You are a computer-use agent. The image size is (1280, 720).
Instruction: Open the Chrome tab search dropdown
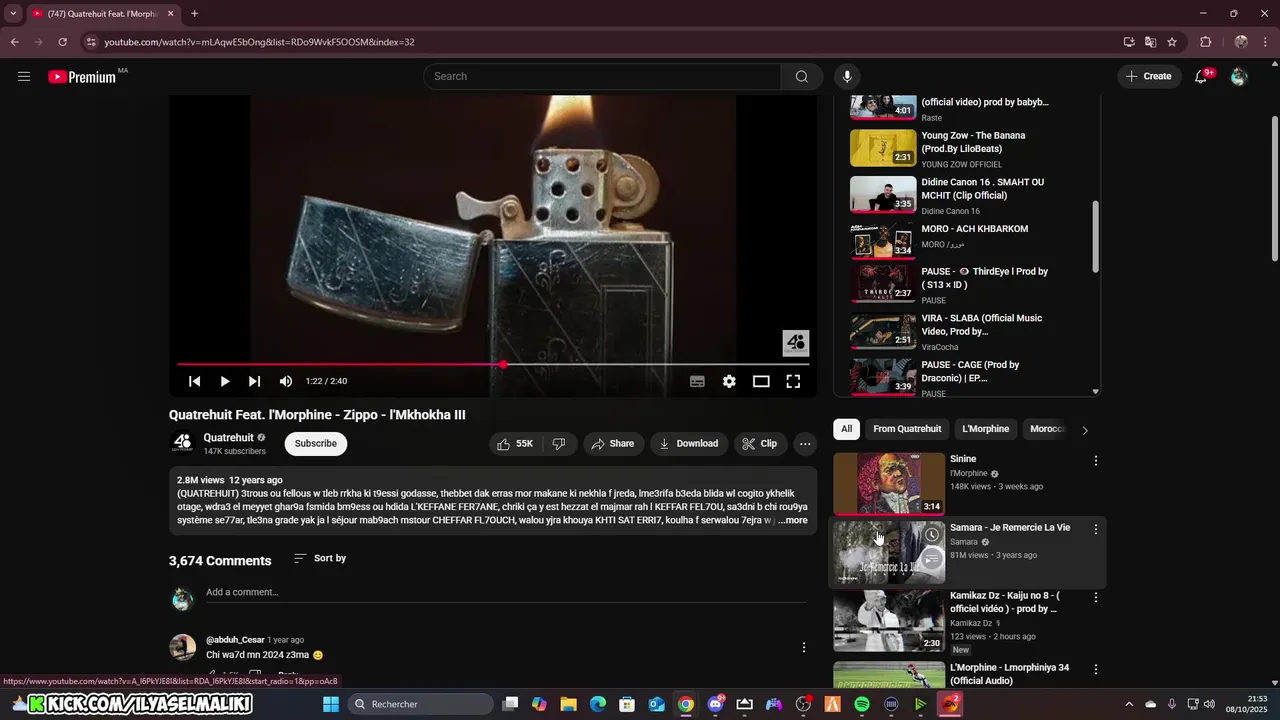click(x=13, y=14)
